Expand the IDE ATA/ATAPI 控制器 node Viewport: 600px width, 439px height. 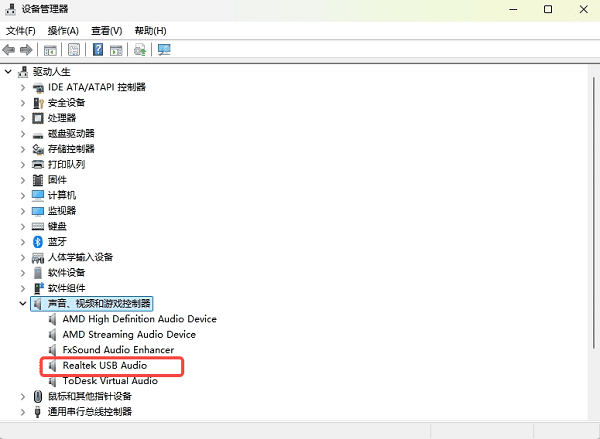[x=23, y=88]
